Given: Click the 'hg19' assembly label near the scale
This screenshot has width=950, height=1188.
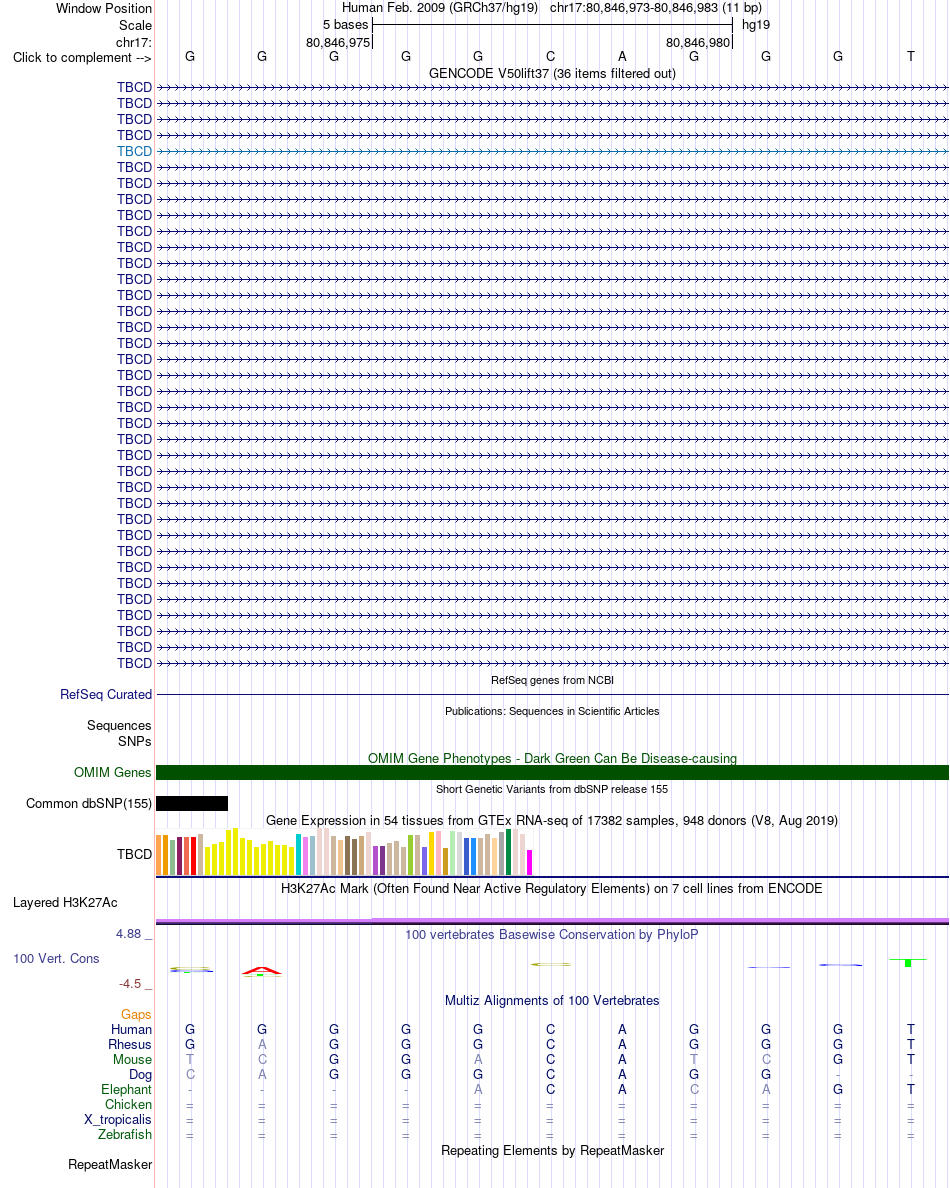Looking at the screenshot, I should (756, 25).
